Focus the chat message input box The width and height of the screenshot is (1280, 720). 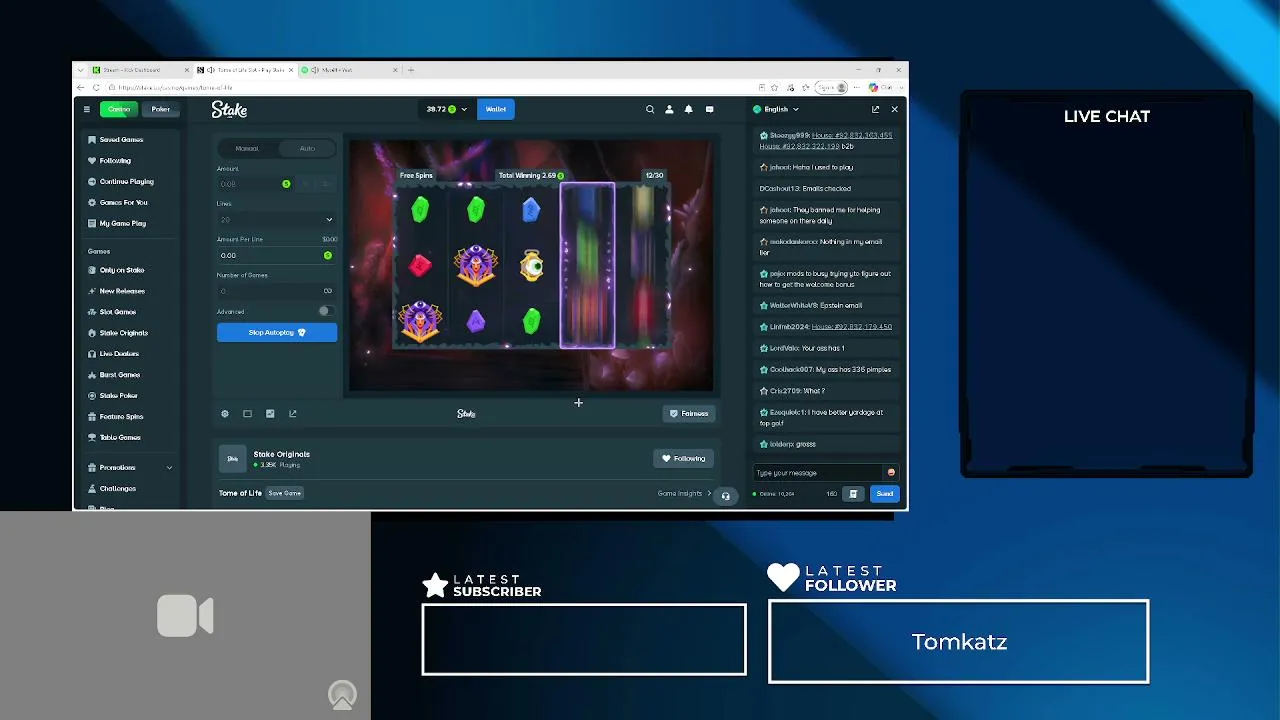pos(820,473)
